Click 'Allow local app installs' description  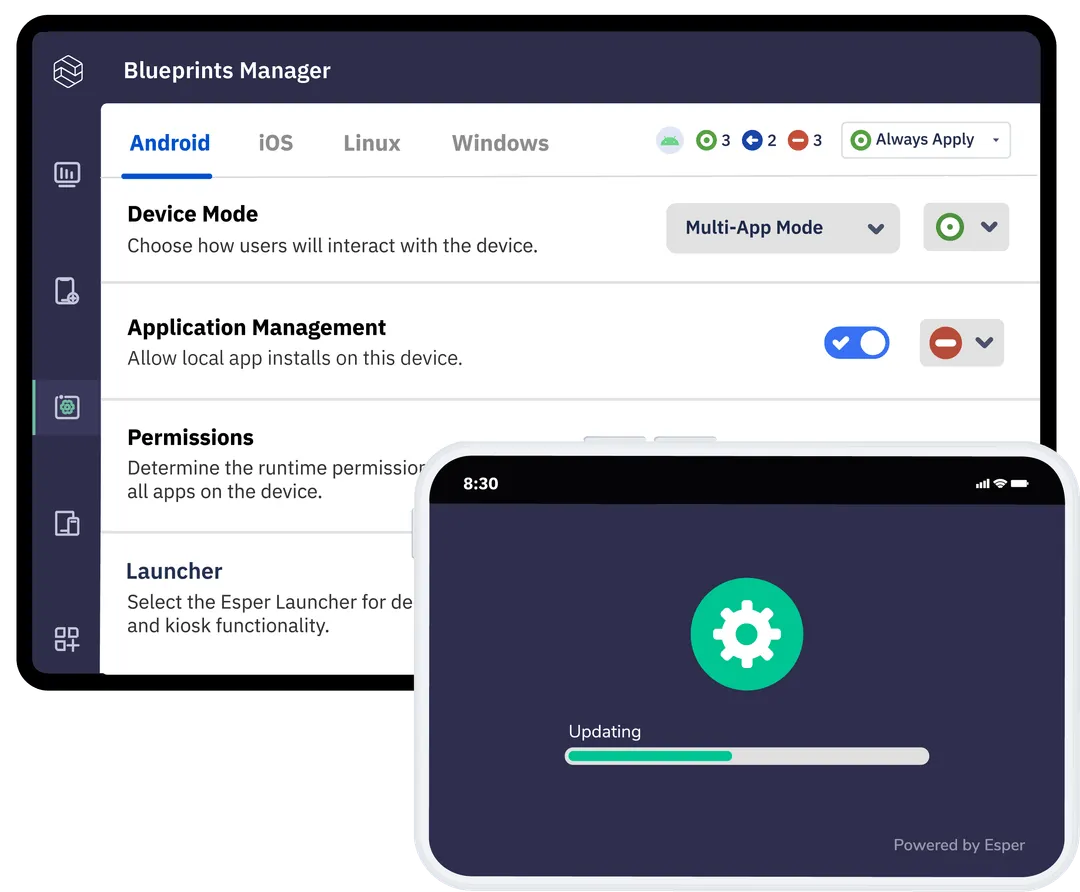(295, 358)
